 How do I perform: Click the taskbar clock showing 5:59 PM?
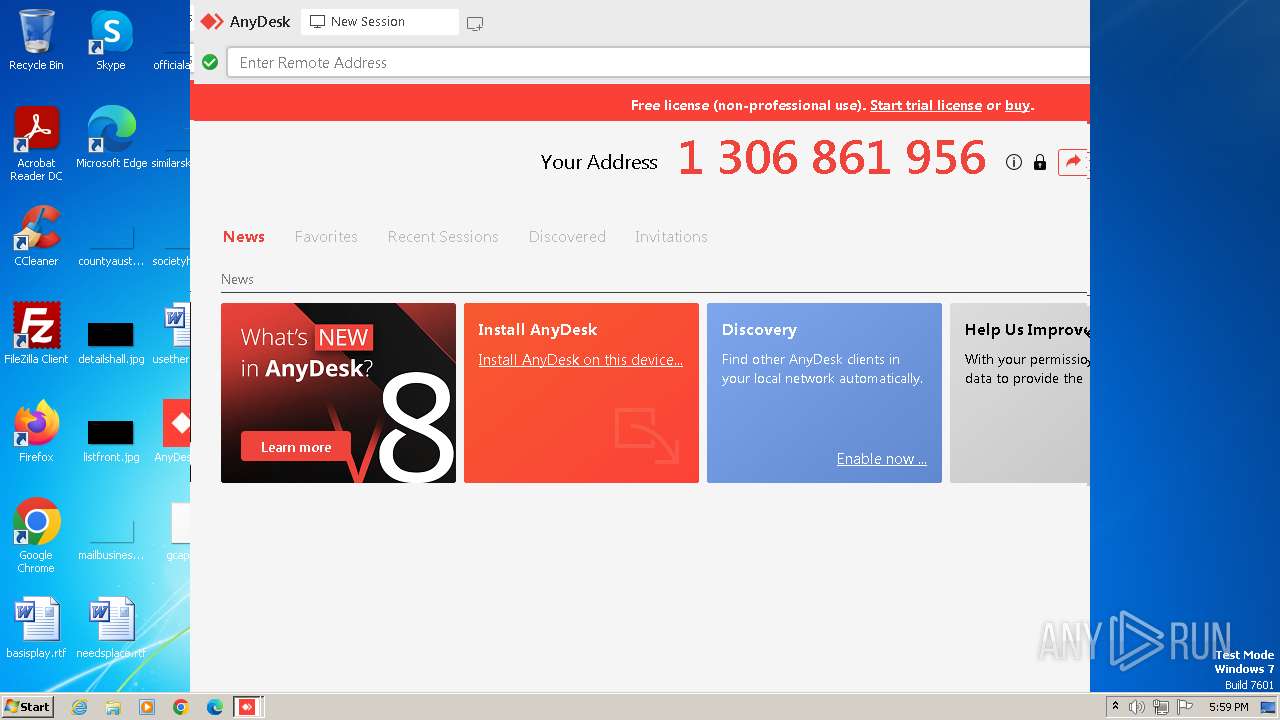1228,707
